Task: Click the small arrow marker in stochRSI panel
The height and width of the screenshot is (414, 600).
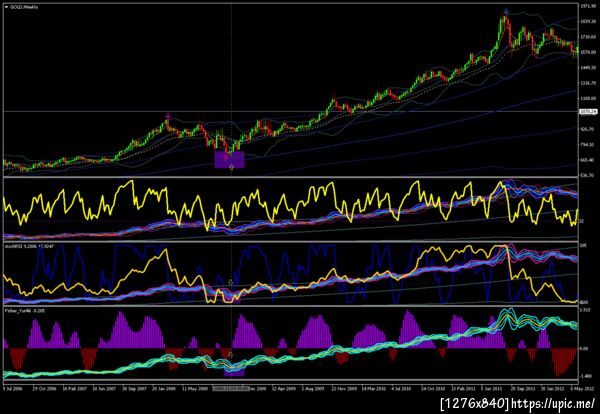Action: pyautogui.click(x=230, y=282)
